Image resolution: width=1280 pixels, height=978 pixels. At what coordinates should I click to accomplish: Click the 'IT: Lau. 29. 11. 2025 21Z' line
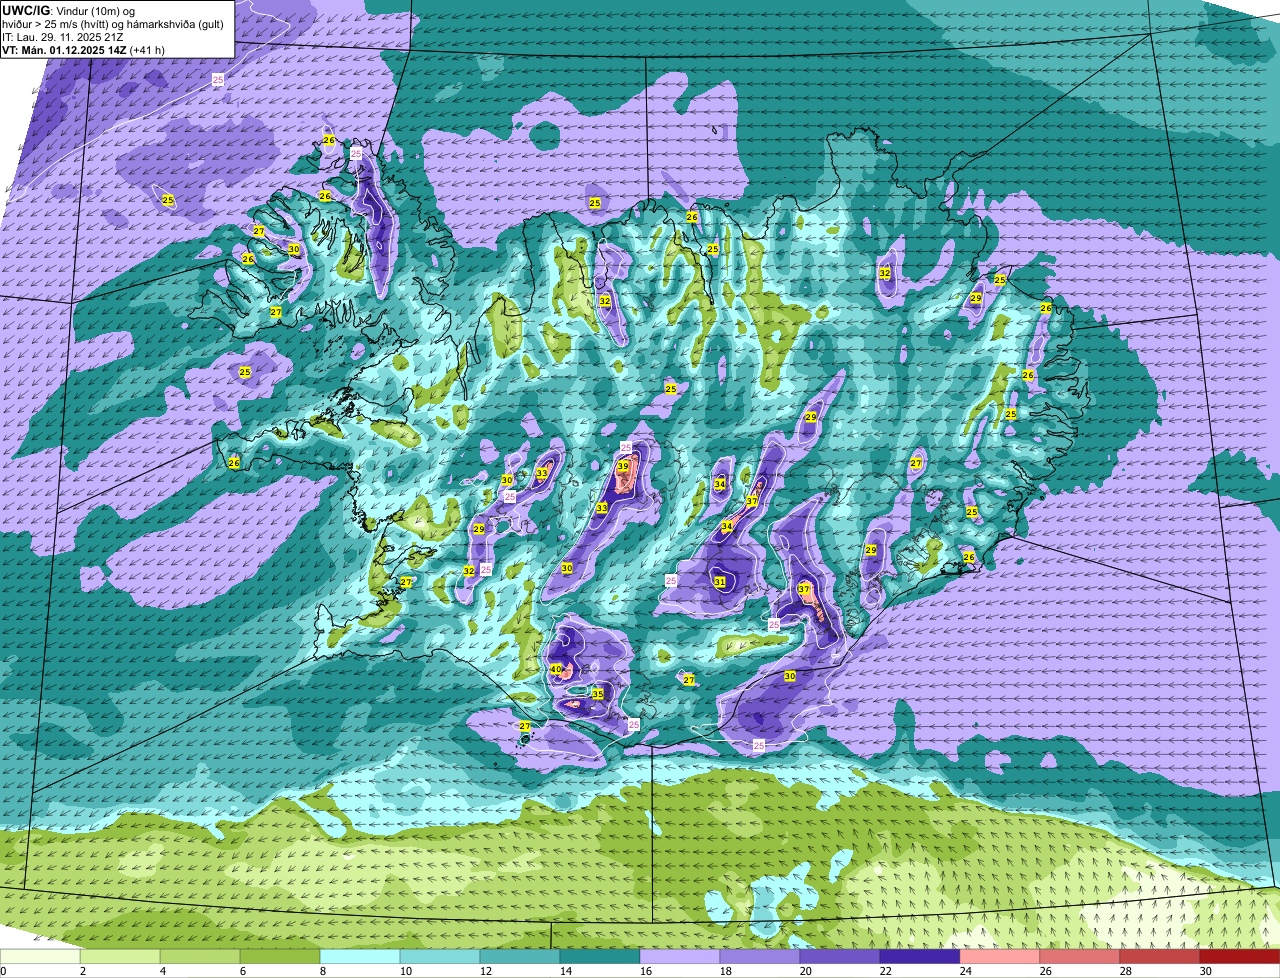click(62, 37)
